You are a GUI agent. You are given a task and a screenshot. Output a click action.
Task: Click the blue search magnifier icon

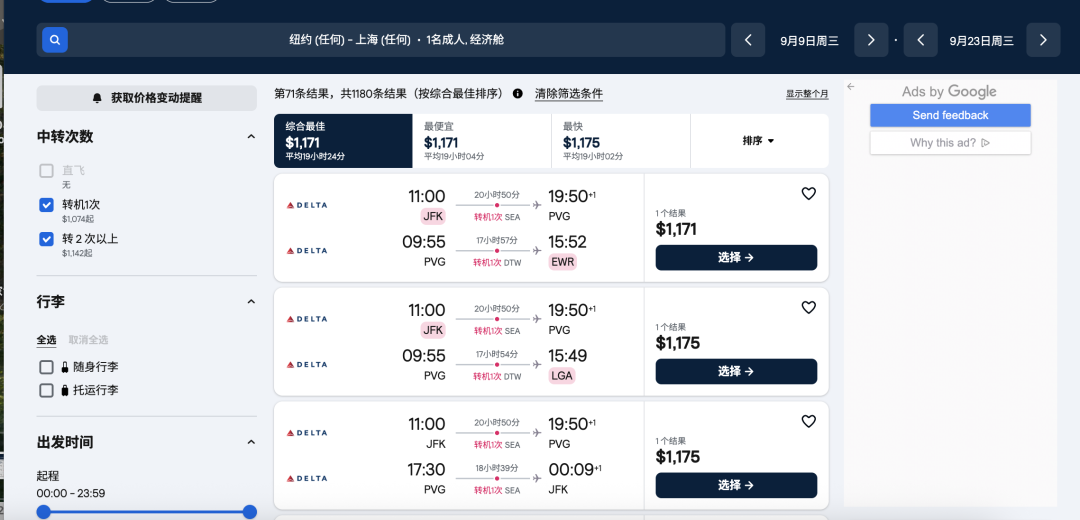click(55, 40)
